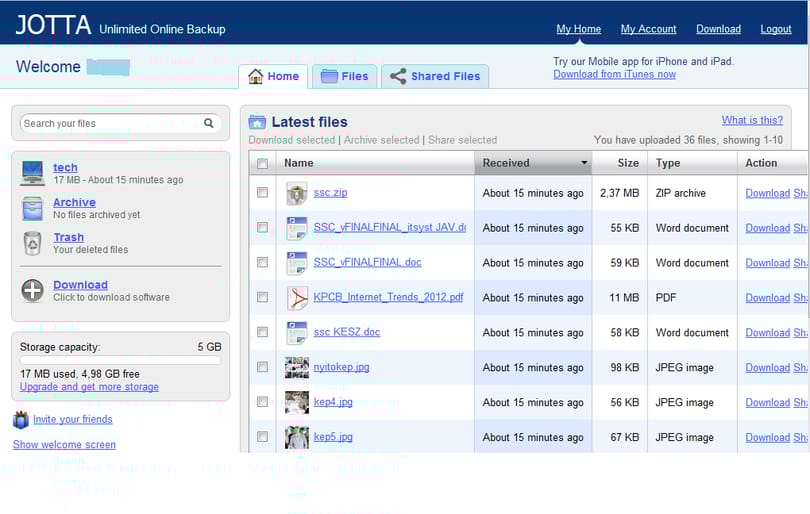Sort the table by Size column
This screenshot has width=810, height=514.
click(x=628, y=163)
